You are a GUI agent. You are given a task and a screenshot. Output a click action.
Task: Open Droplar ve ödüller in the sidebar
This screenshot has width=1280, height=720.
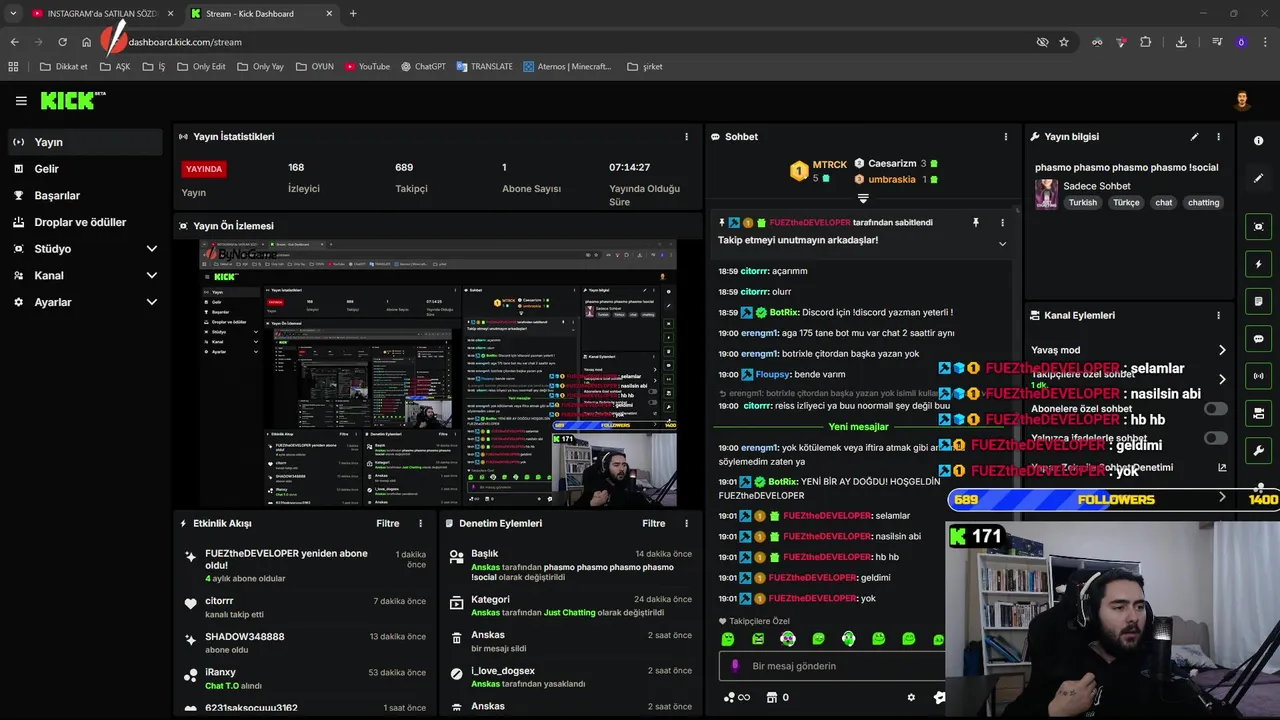coord(85,222)
